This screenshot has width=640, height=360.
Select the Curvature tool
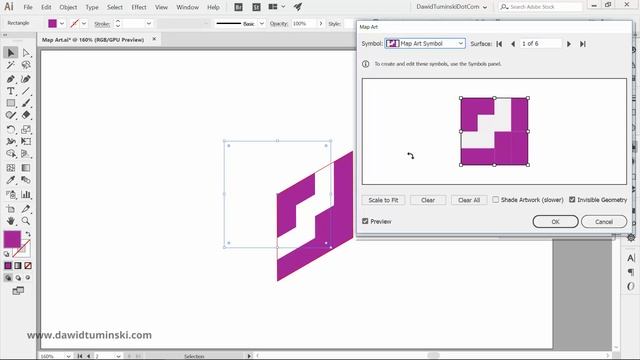click(26, 79)
